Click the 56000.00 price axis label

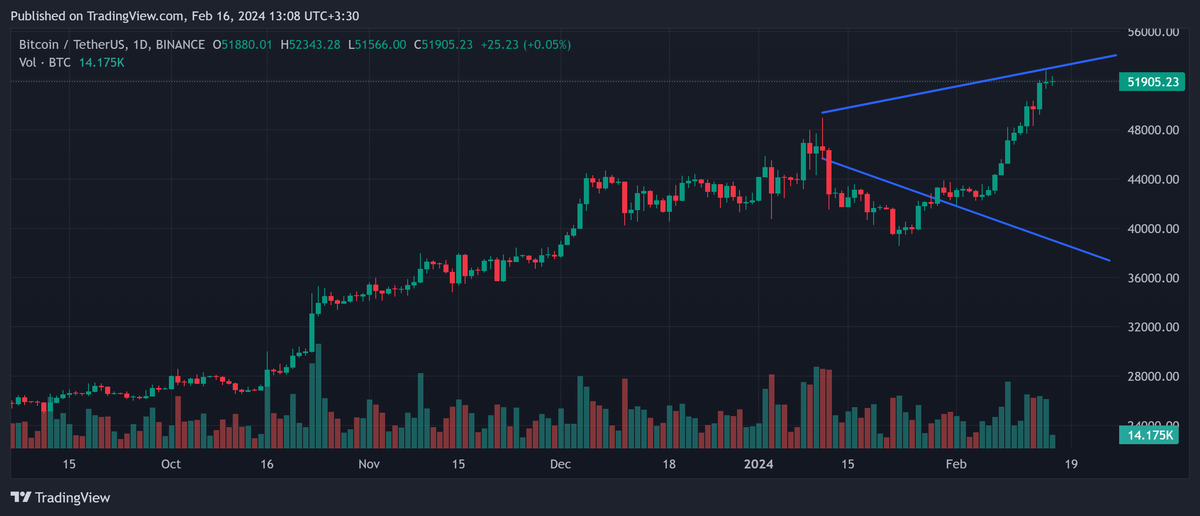(1150, 32)
